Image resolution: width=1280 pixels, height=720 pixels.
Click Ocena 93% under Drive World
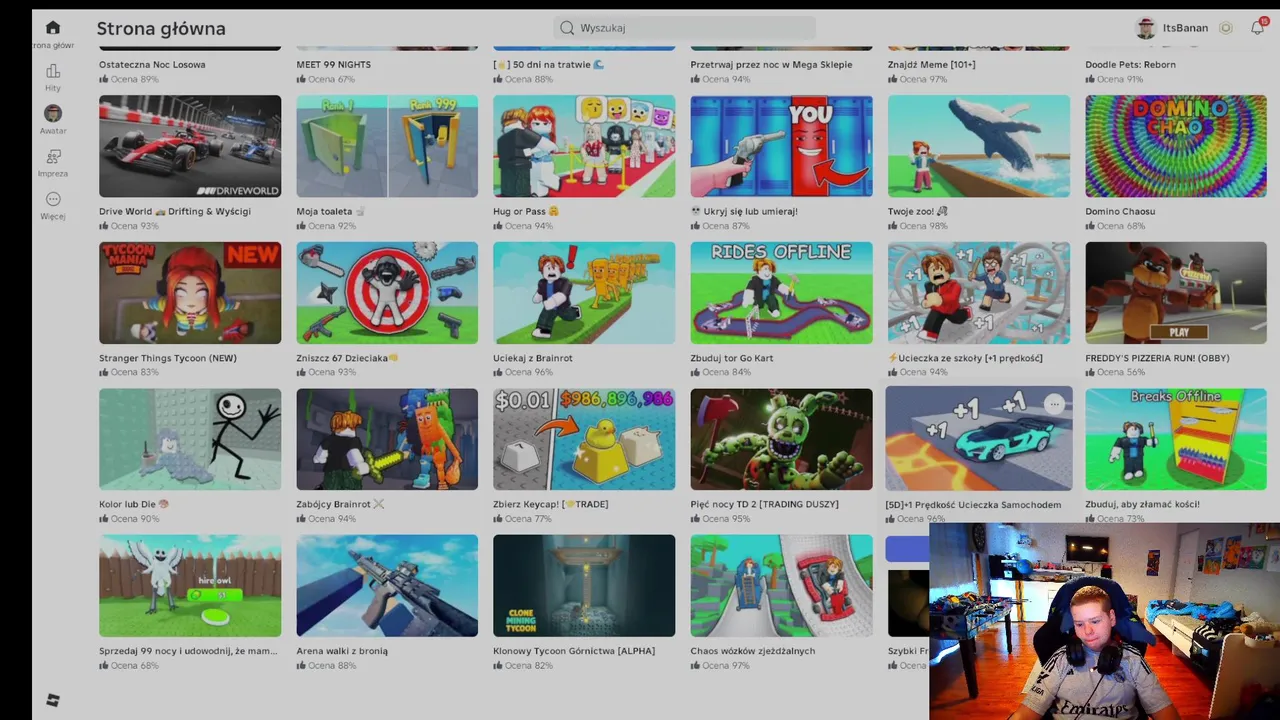[129, 226]
